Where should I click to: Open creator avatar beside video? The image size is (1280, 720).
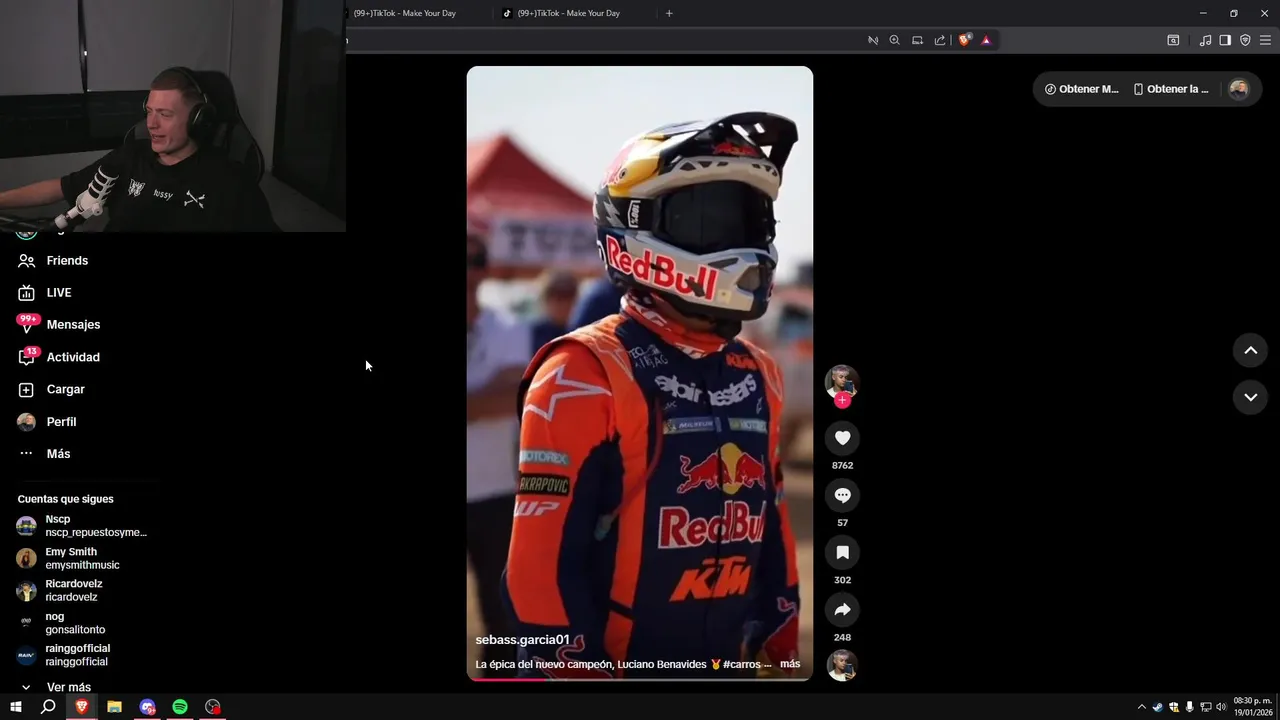pos(842,381)
